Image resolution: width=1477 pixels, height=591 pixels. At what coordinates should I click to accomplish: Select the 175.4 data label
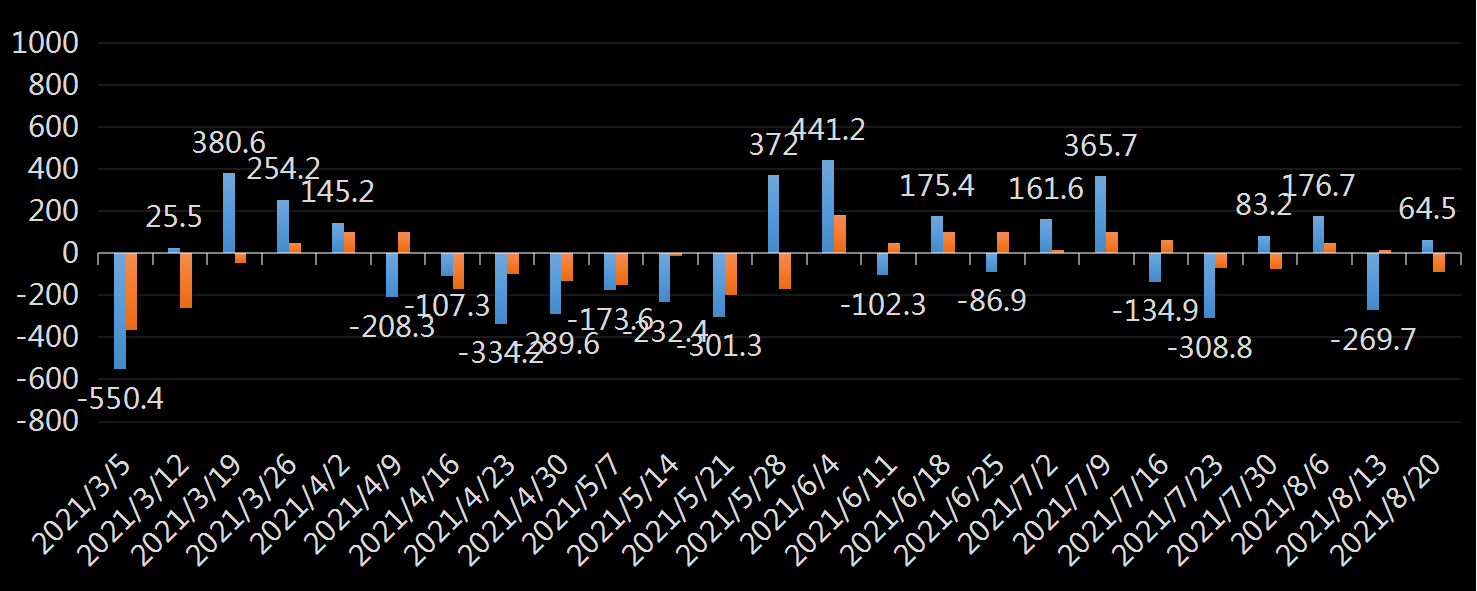[937, 186]
